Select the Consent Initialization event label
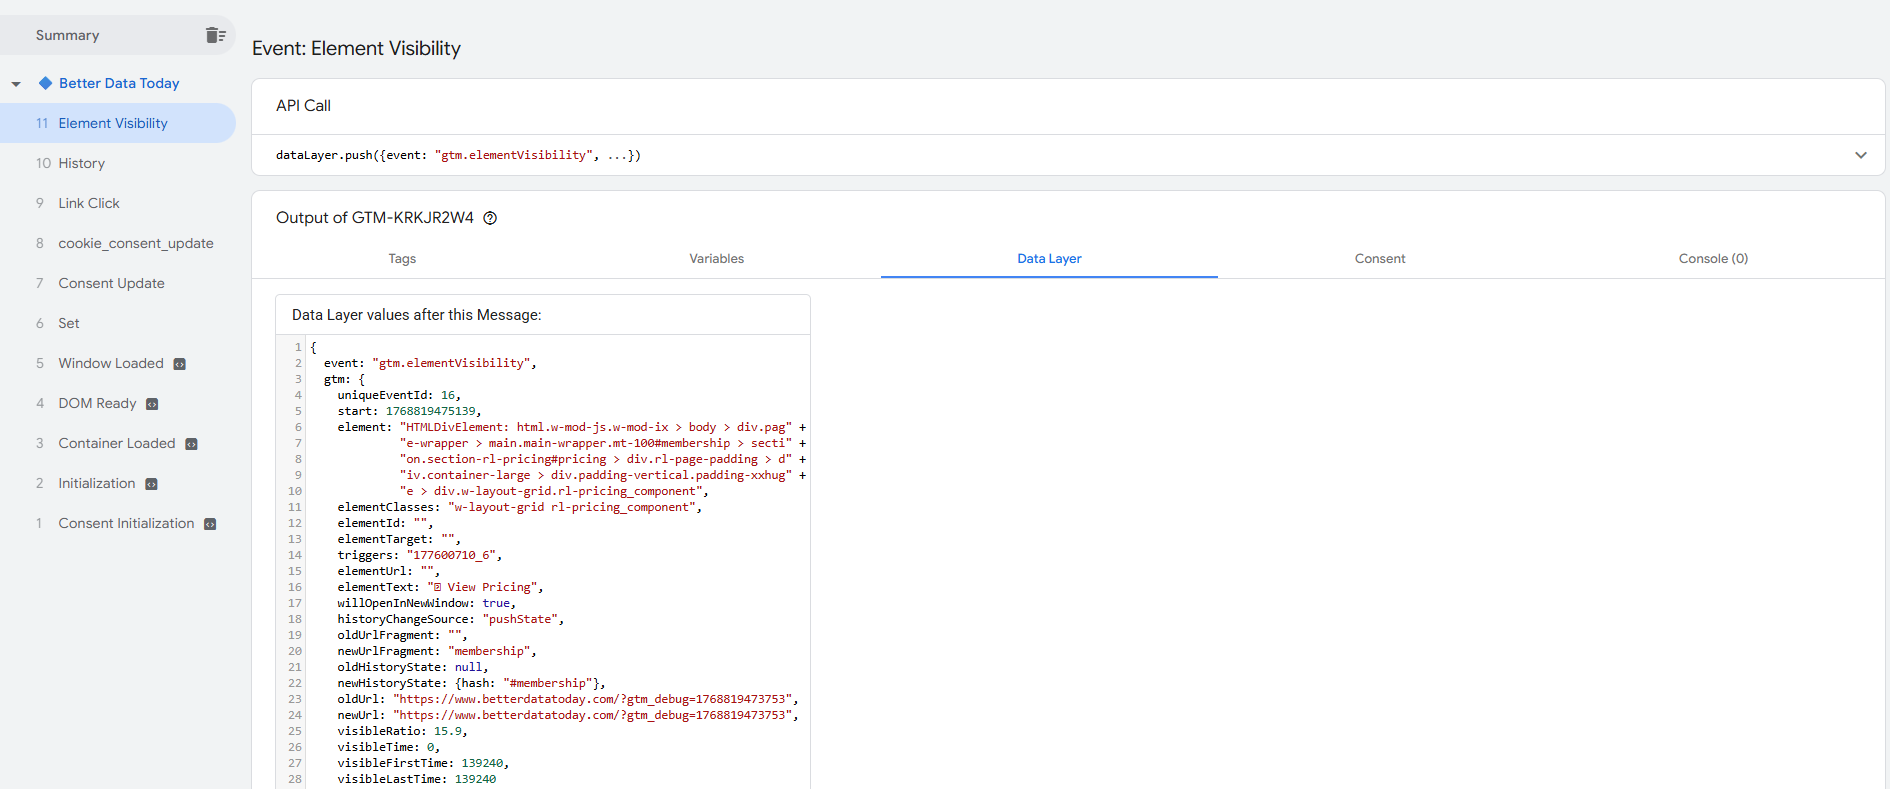Screen dimensions: 1890x789 click(126, 523)
